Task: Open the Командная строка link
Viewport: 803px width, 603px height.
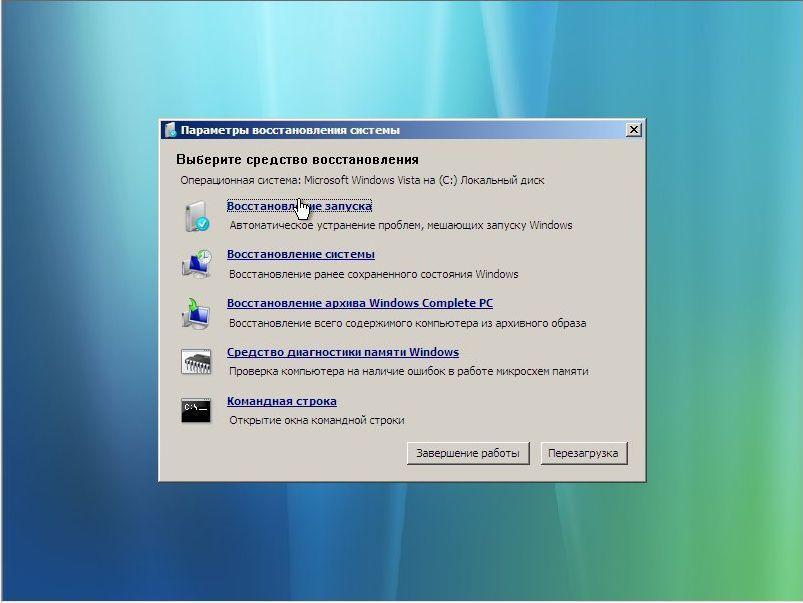Action: click(282, 401)
